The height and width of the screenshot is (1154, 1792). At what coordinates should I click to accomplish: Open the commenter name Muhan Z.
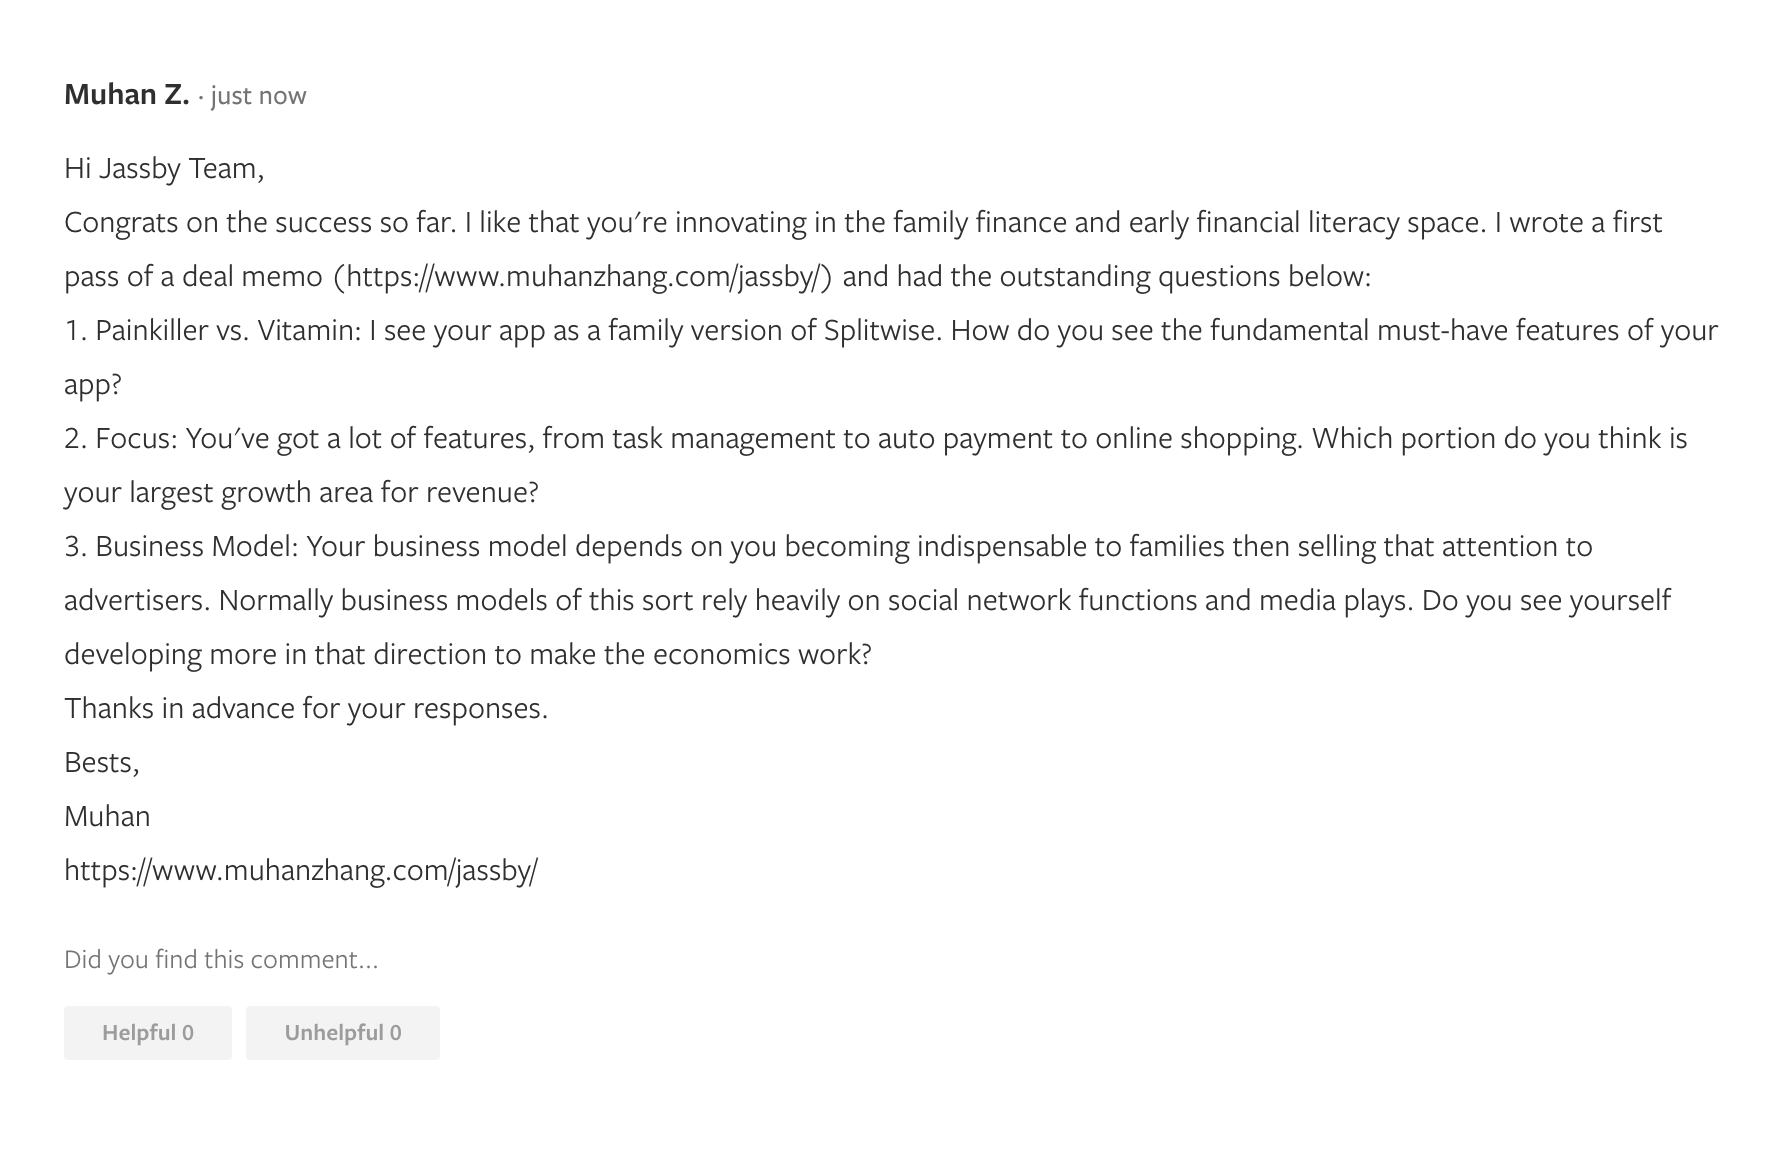127,95
